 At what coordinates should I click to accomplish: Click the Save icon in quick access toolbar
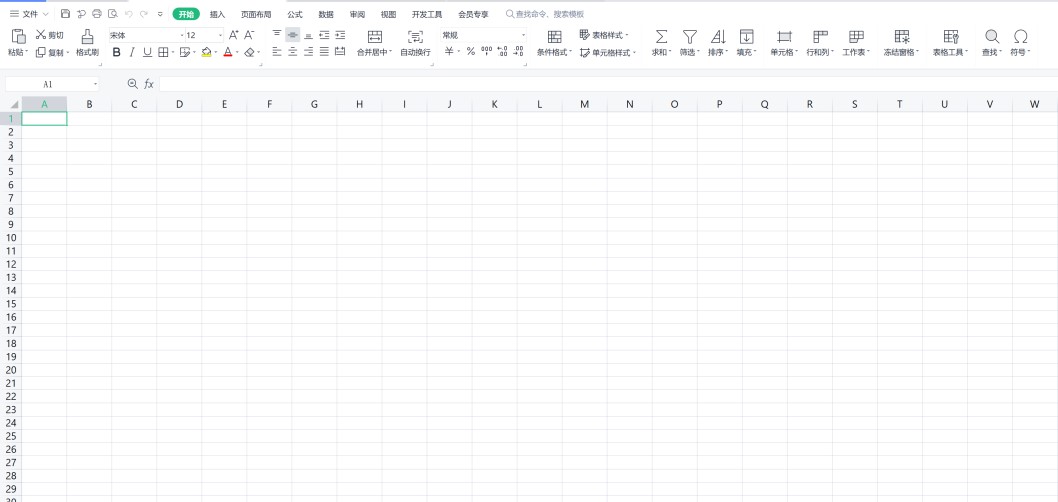click(65, 13)
